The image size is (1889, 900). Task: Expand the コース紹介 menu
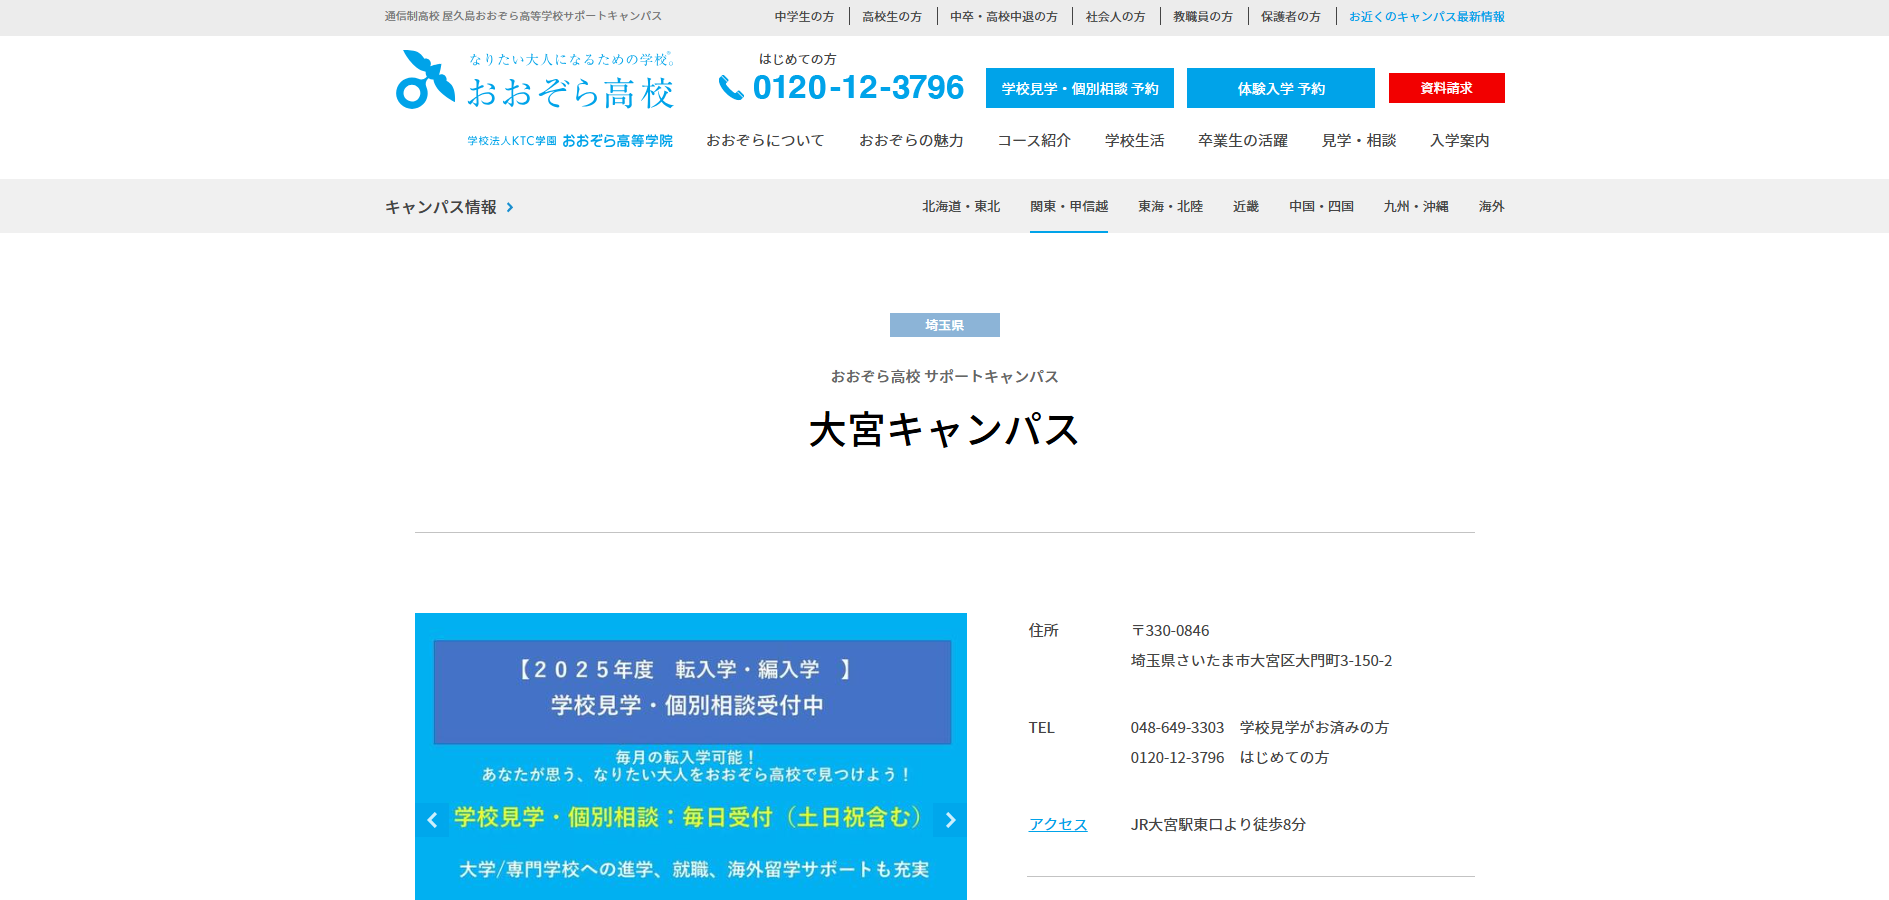[x=1034, y=141]
